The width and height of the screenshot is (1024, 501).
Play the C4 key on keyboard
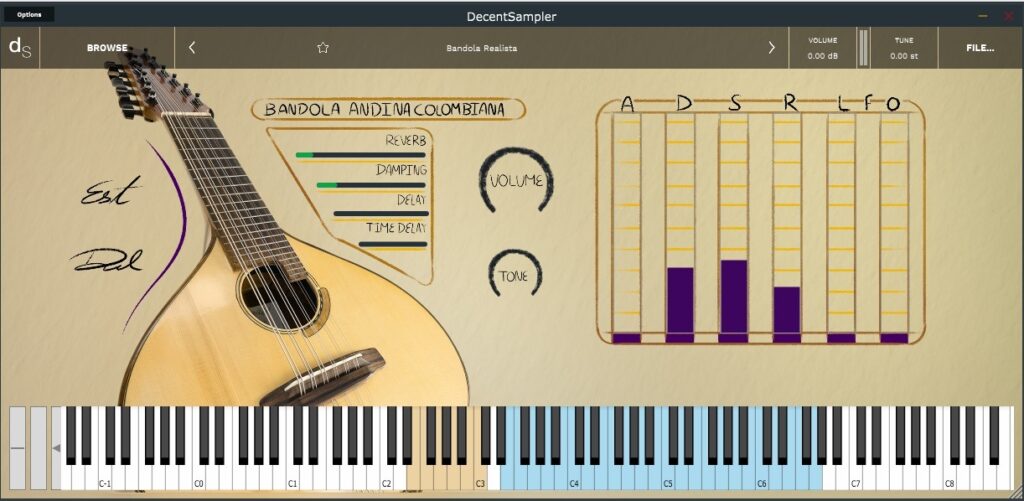coord(574,478)
